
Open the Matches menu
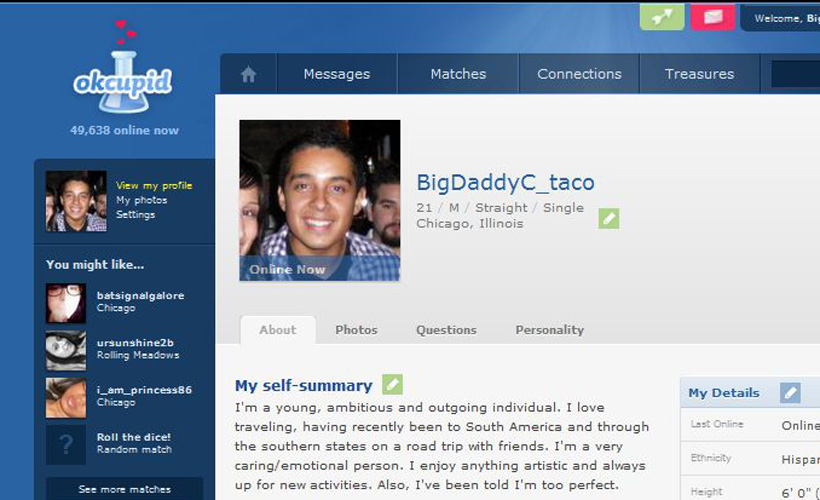click(x=458, y=74)
